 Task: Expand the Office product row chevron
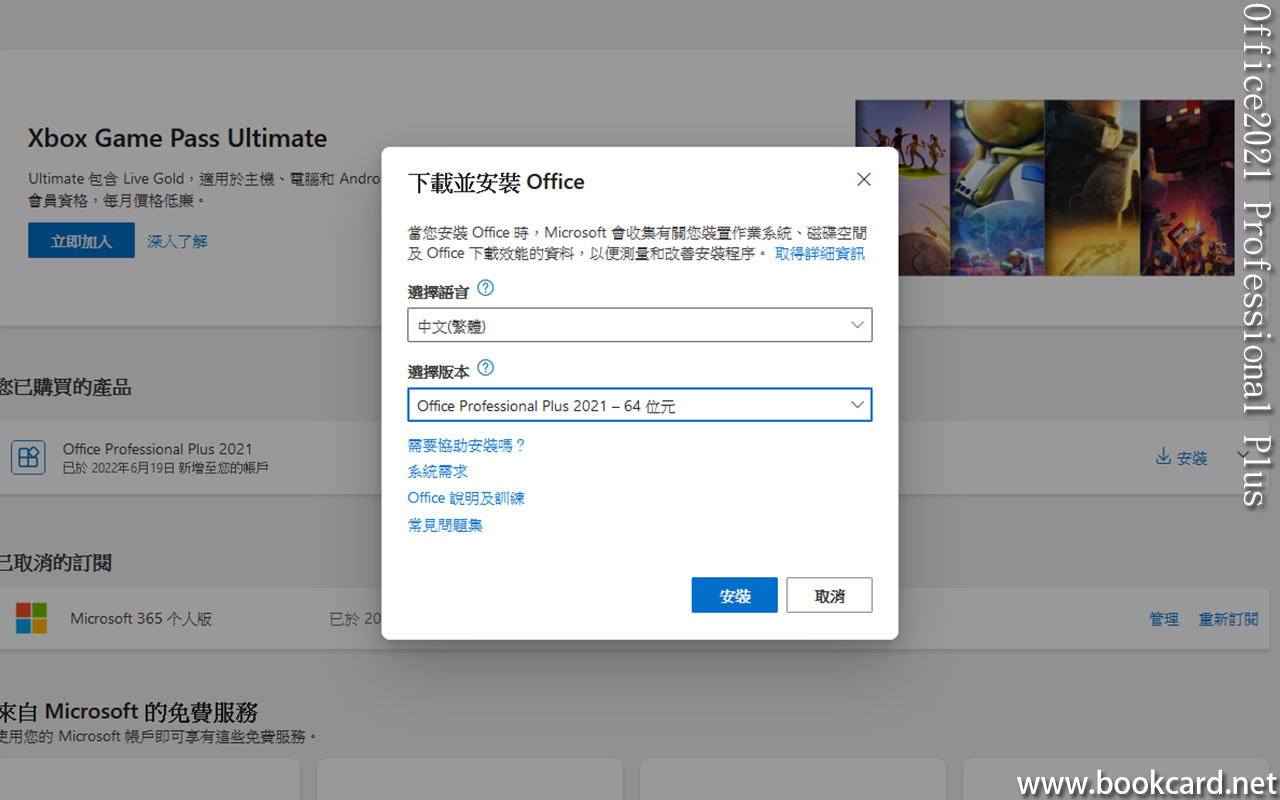pyautogui.click(x=1242, y=455)
